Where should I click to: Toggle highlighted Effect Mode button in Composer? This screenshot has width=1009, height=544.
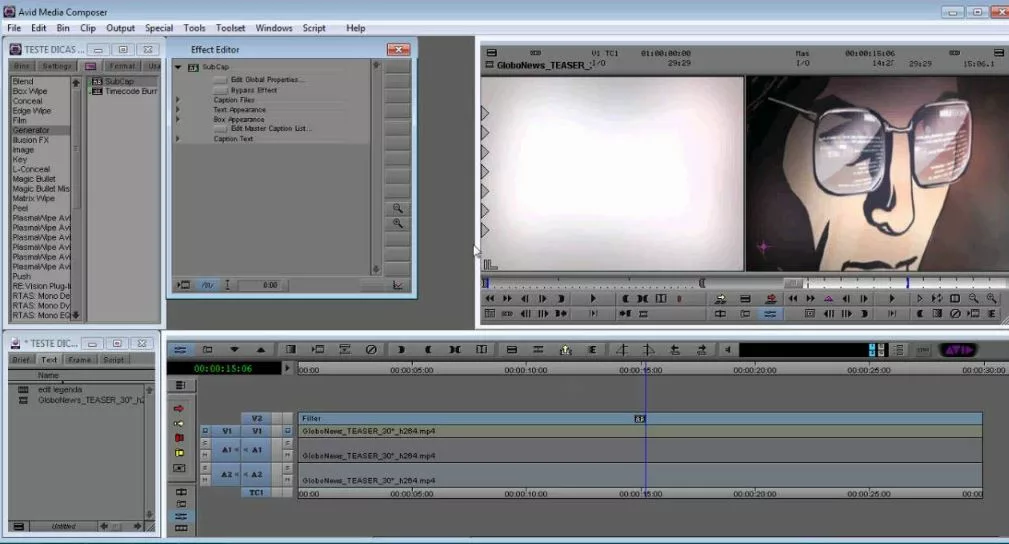point(770,314)
